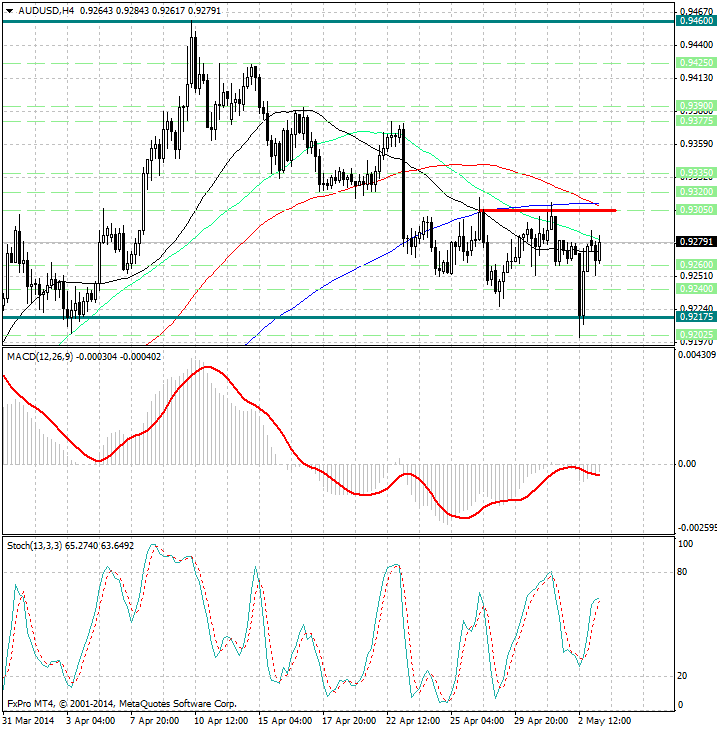717x729 pixels.
Task: Click the 10 Apr 12:00 time axis label
Action: point(220,720)
